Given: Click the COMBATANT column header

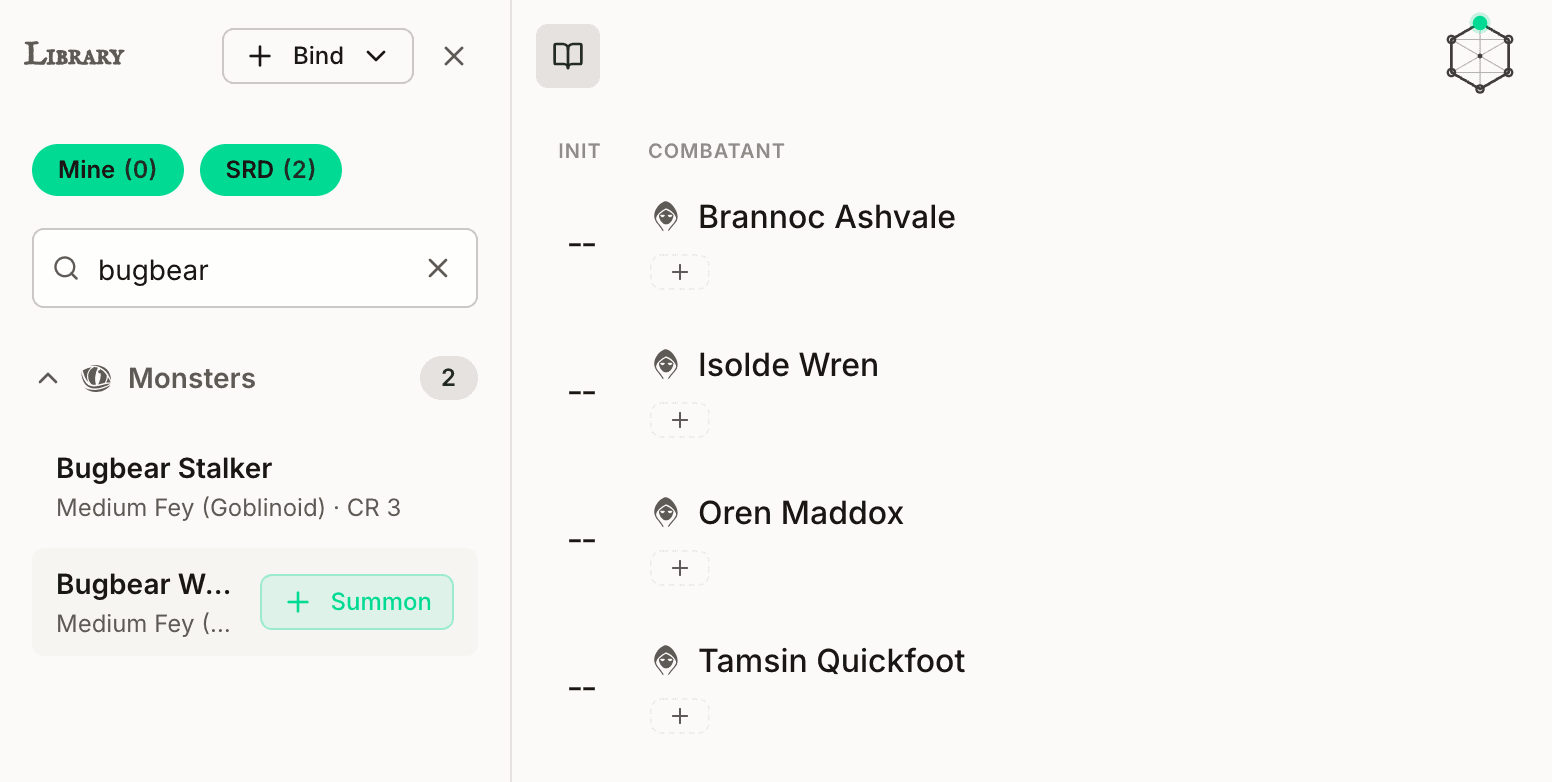Looking at the screenshot, I should (x=716, y=151).
